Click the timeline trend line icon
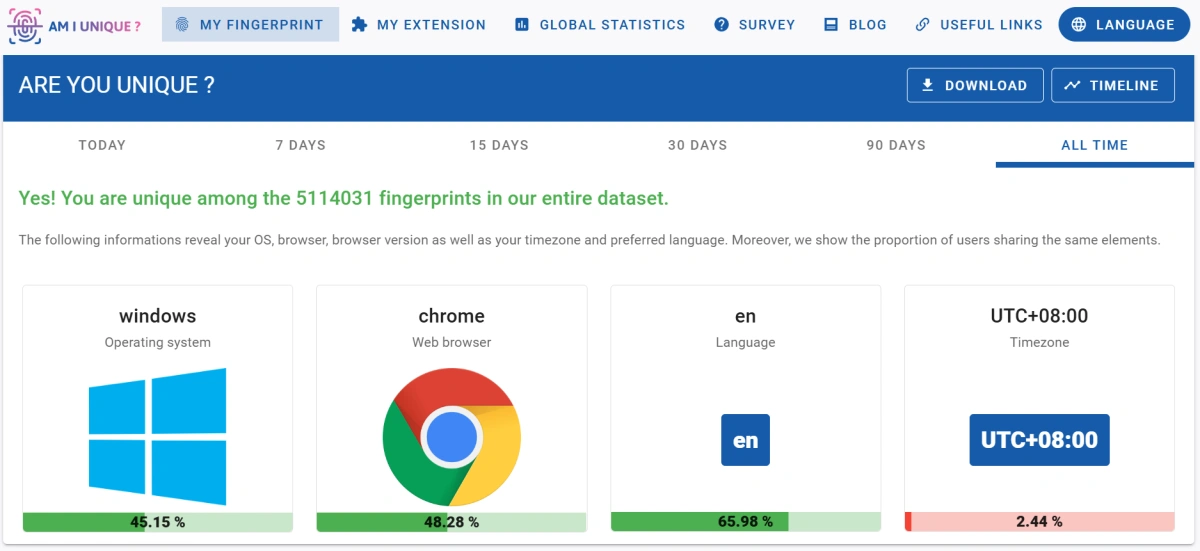The image size is (1200, 551). click(1072, 85)
